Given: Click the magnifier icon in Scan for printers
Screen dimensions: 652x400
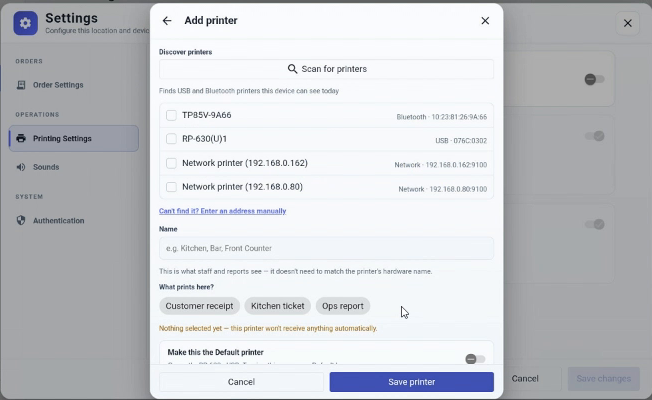Looking at the screenshot, I should point(292,69).
